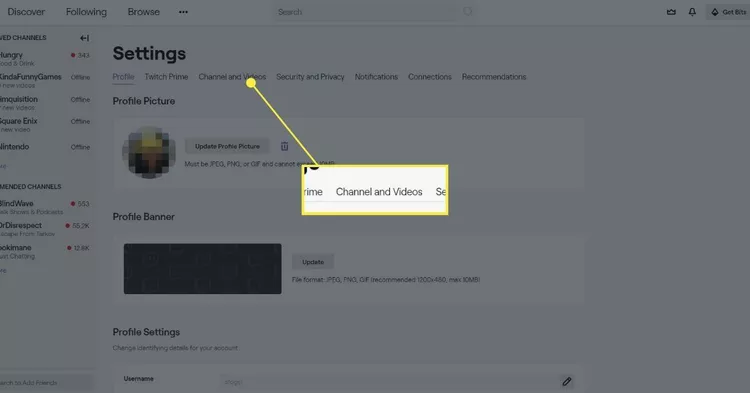Click the Profile Picture heading
Viewport: 750px width, 393px height.
[x=143, y=101]
